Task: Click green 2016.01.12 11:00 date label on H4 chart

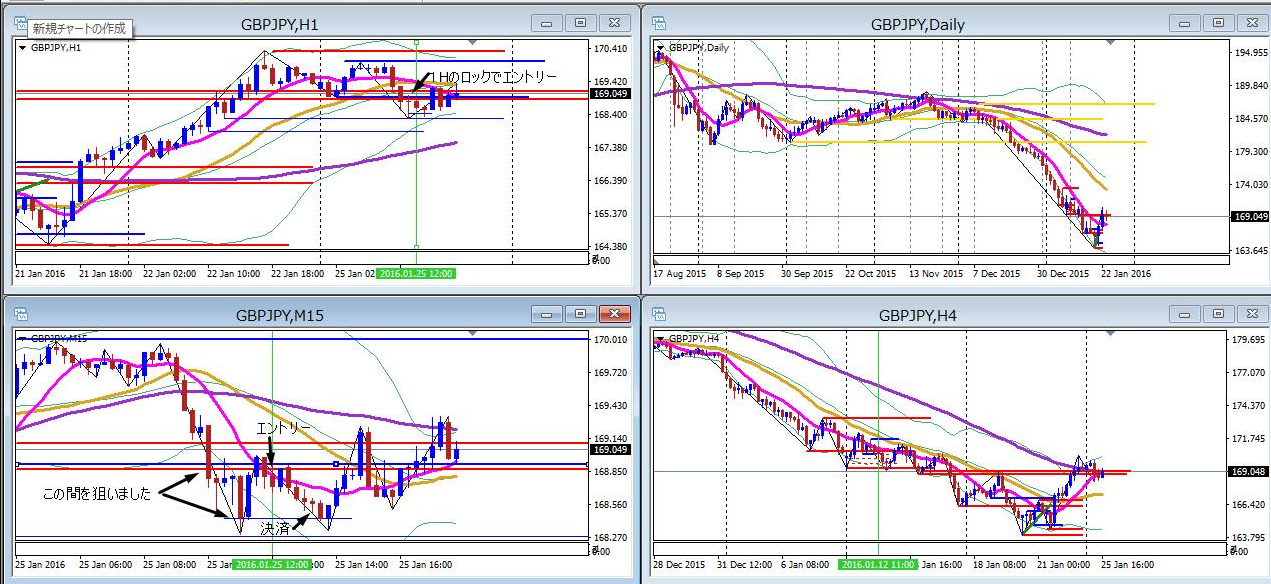Action: [x=877, y=565]
